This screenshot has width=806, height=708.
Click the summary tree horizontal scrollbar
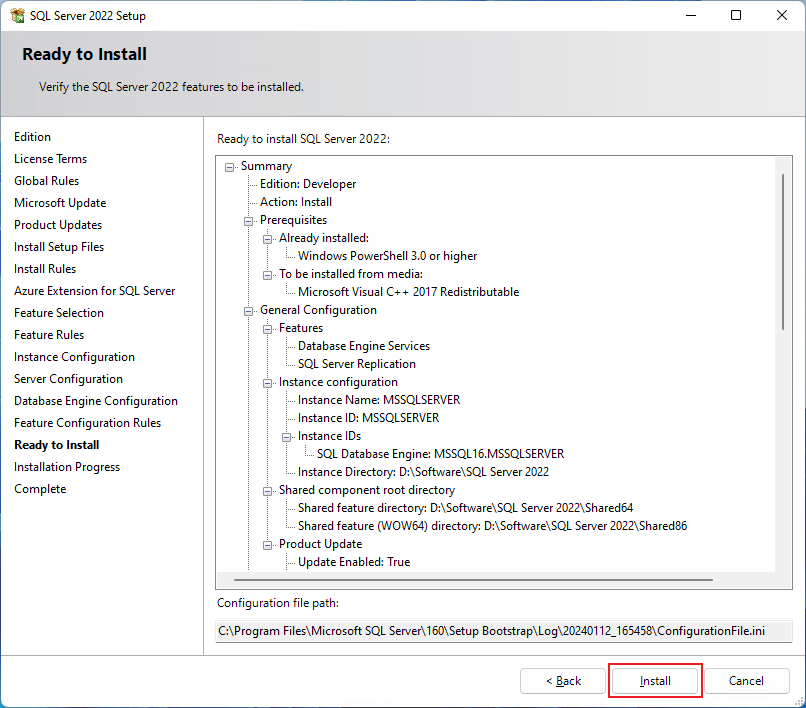(473, 579)
